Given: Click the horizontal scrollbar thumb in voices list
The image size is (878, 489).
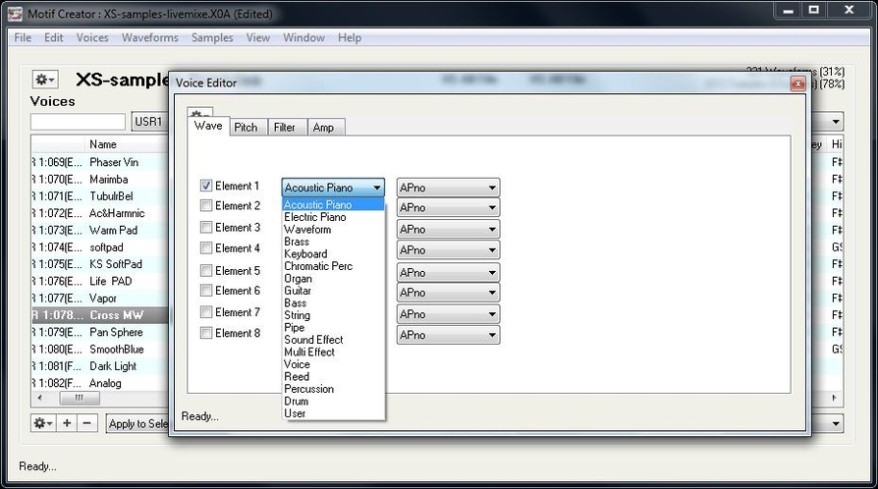Looking at the screenshot, I should click(x=80, y=398).
